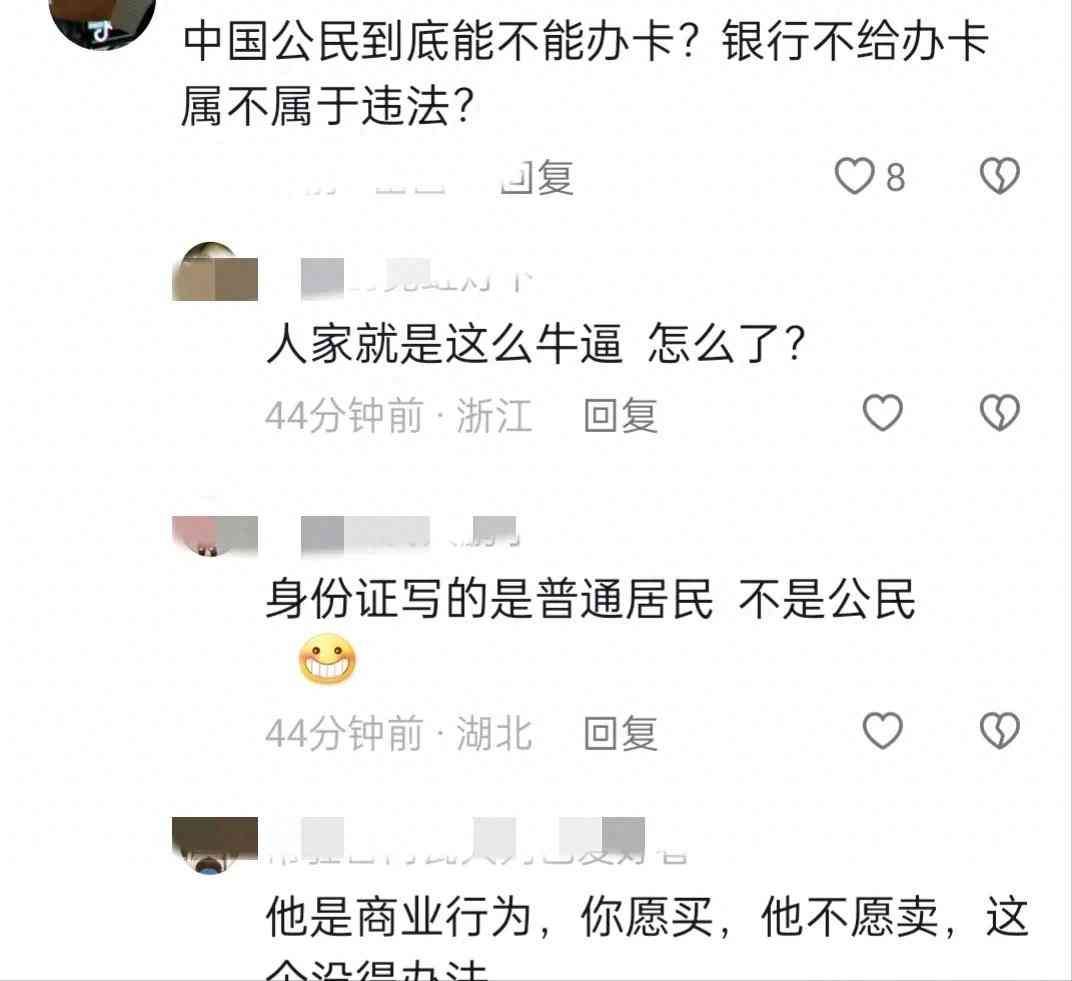Tap username above 人家就是这么牛逼 comment
1072x981 pixels.
pos(416,279)
